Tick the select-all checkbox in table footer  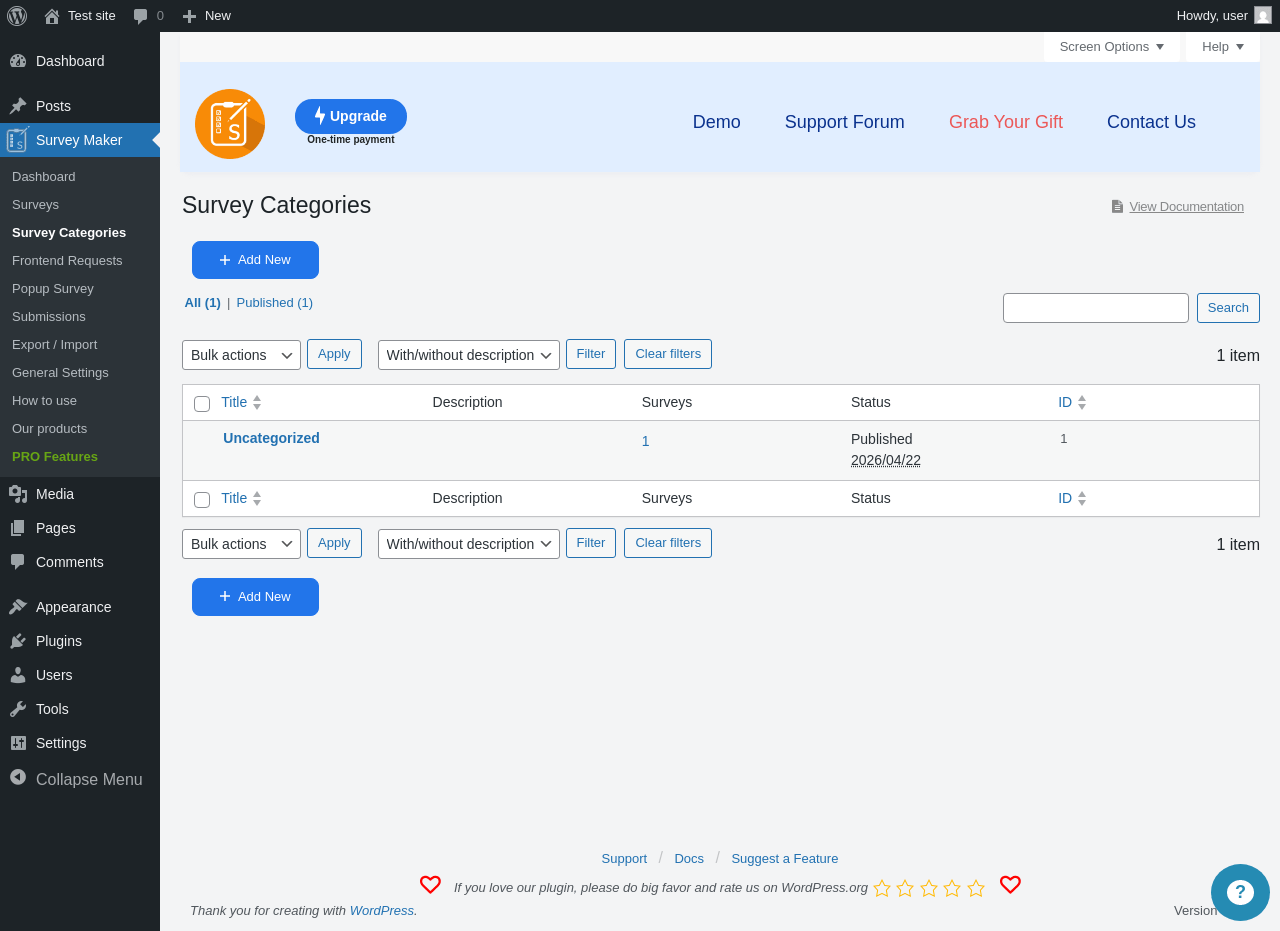(202, 500)
